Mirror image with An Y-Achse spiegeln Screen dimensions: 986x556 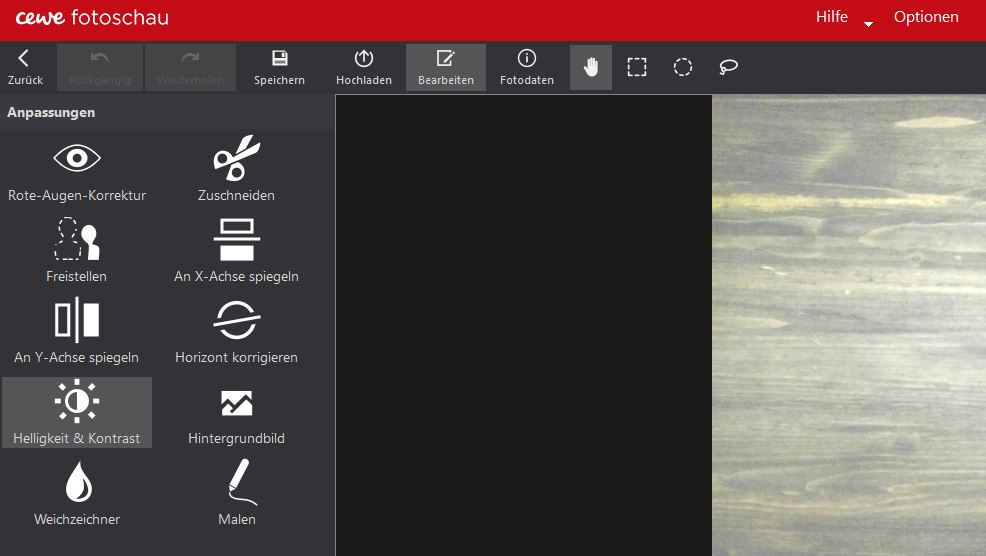coord(77,331)
